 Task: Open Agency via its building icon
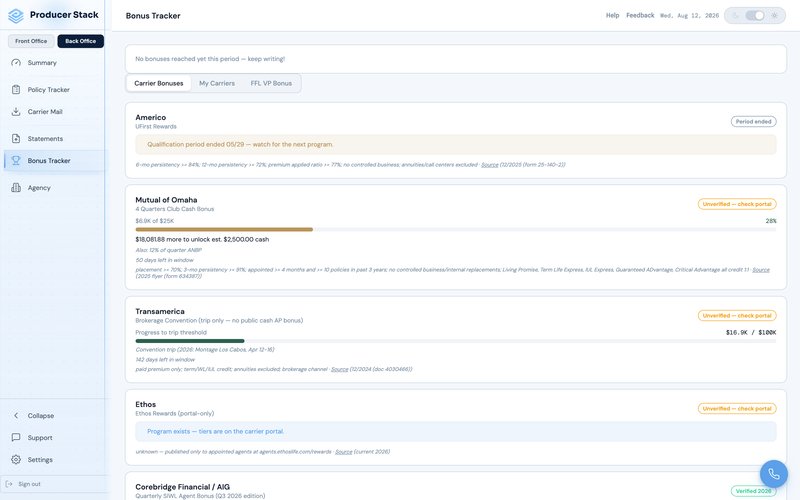click(16, 187)
